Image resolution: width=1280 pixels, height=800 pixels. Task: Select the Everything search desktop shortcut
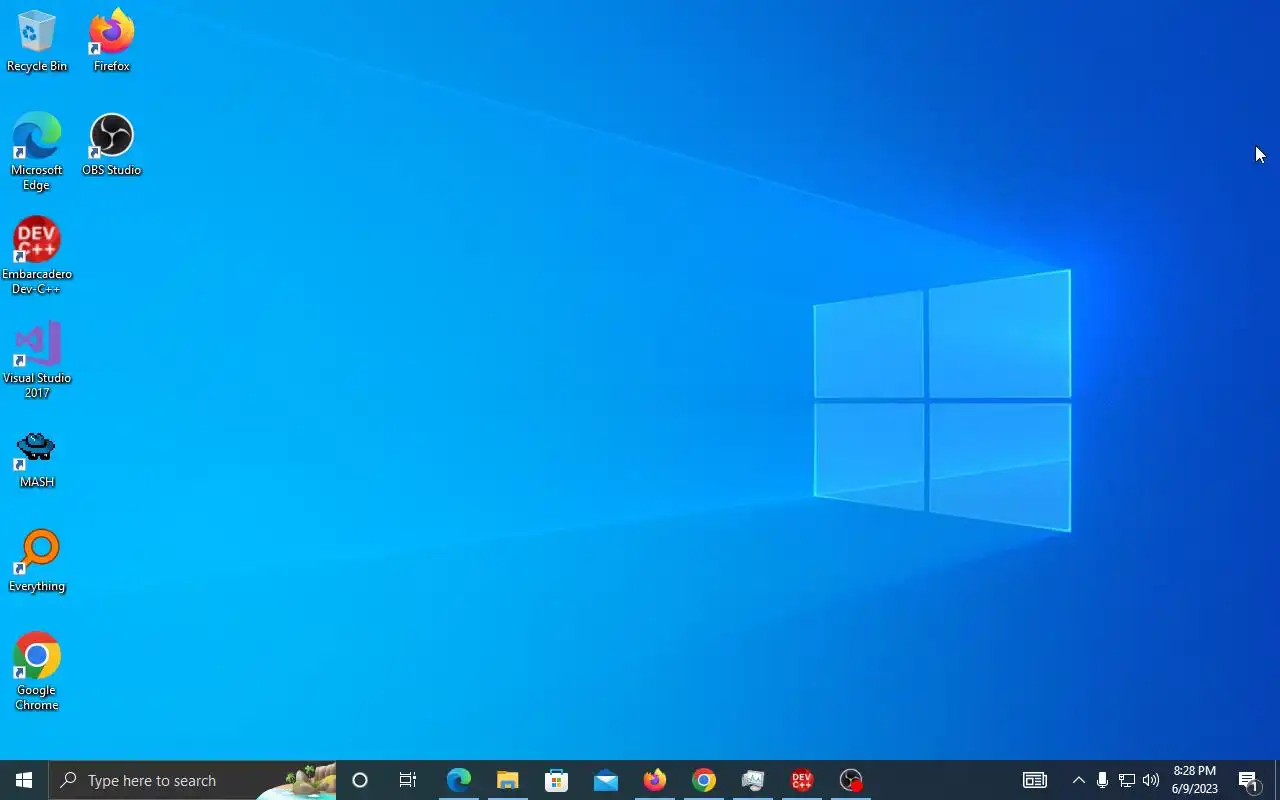[x=37, y=562]
